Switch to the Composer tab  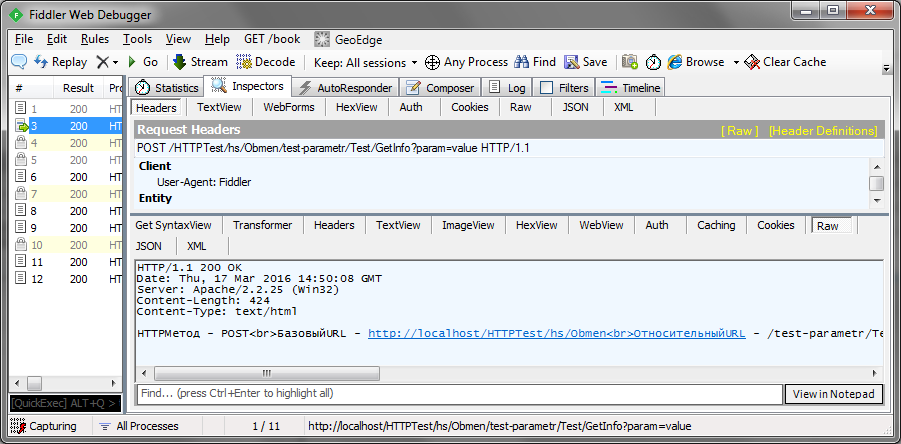pos(440,88)
